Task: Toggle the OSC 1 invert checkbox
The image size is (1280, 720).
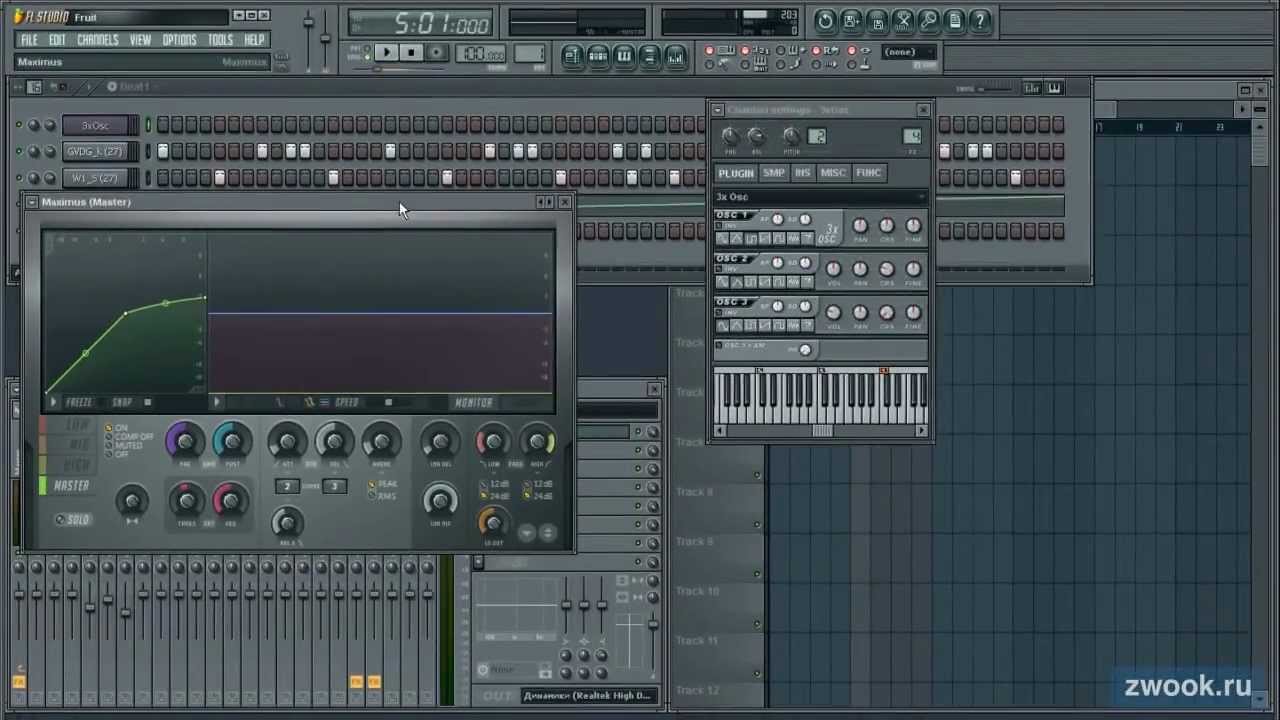Action: 721,226
